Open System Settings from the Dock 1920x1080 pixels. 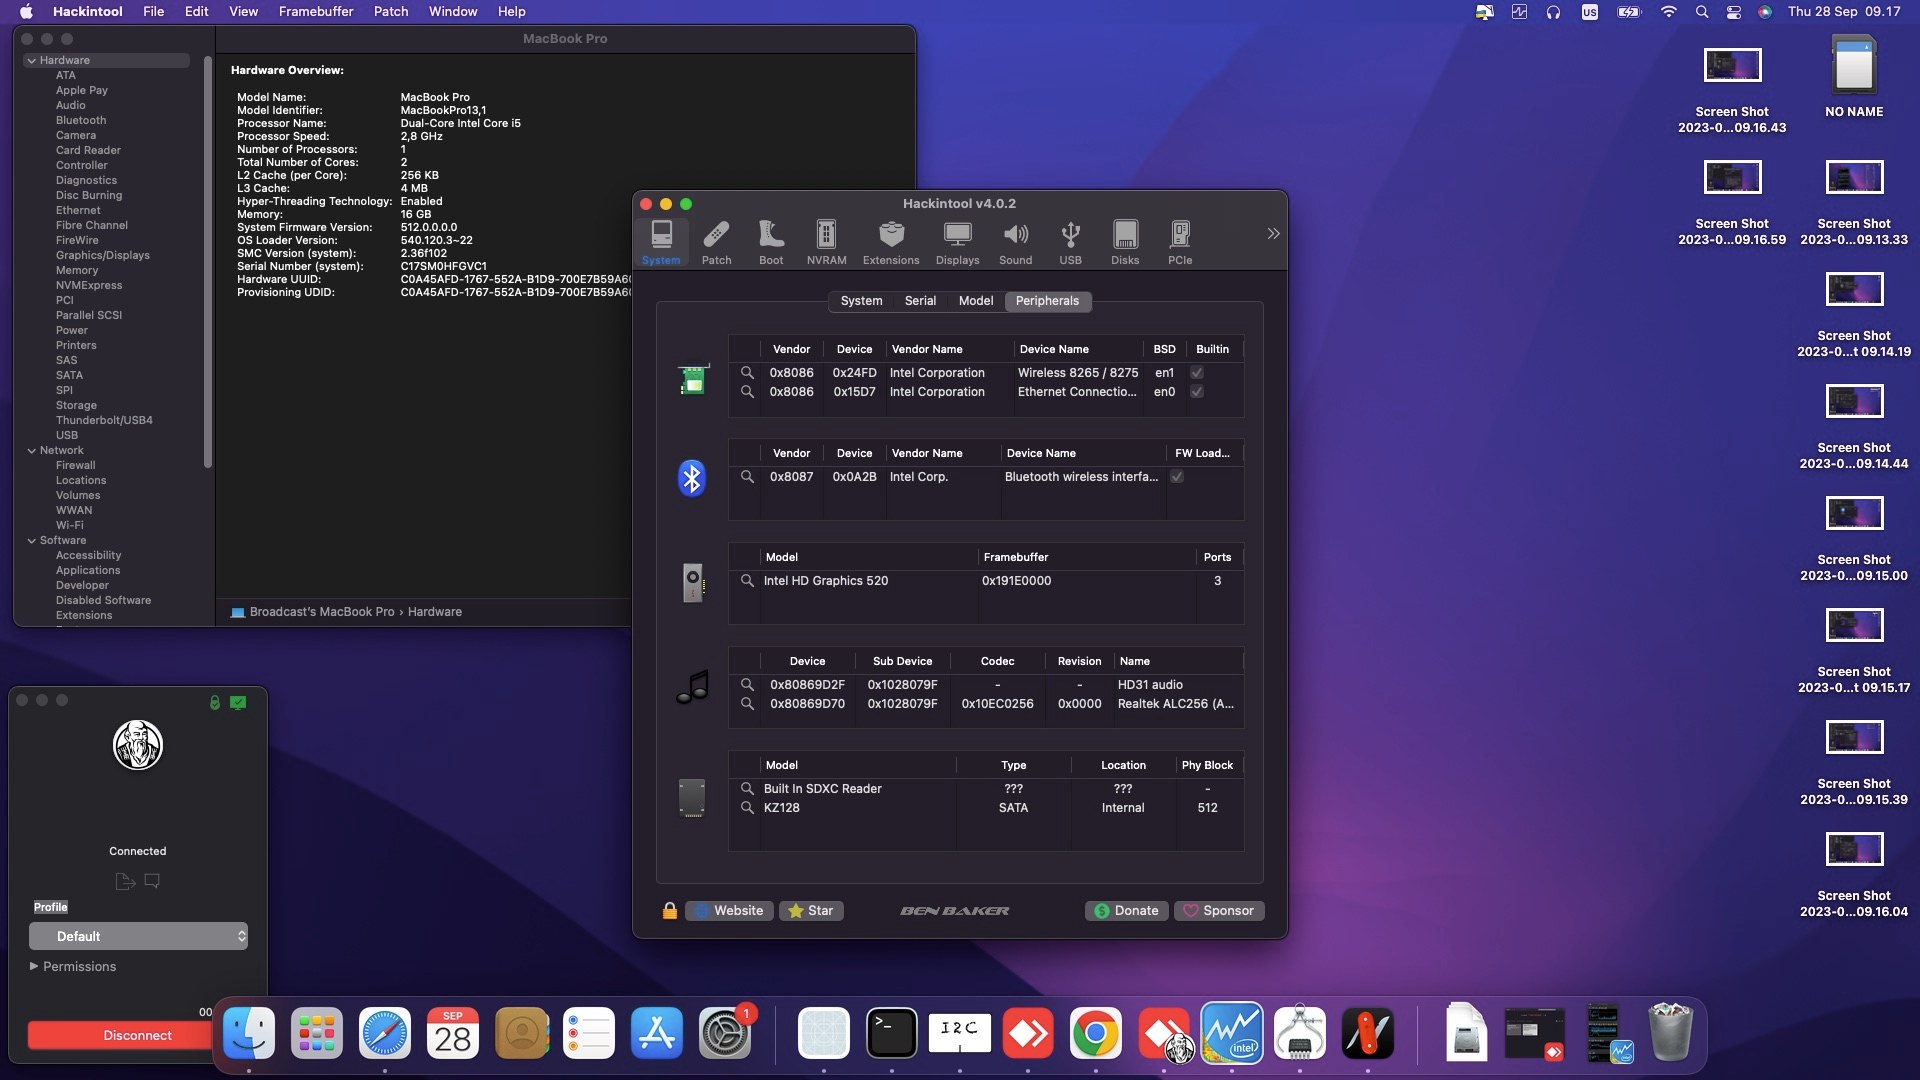tap(725, 1034)
